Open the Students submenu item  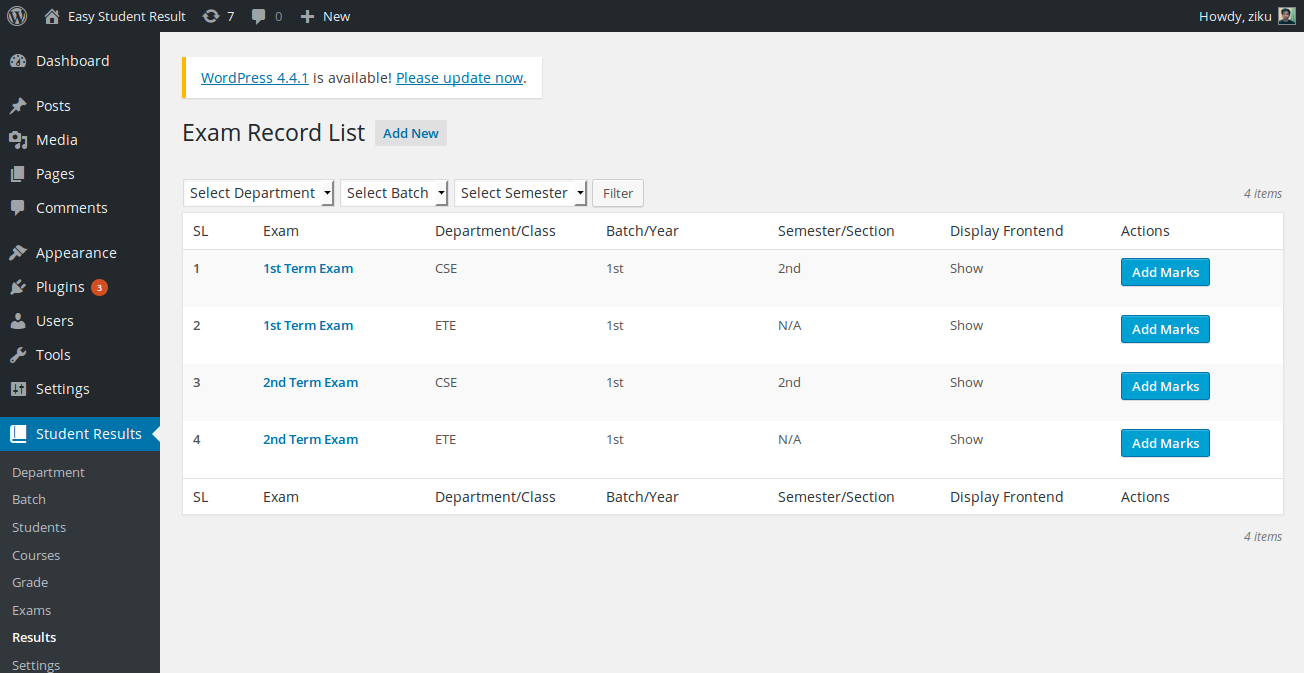(39, 527)
